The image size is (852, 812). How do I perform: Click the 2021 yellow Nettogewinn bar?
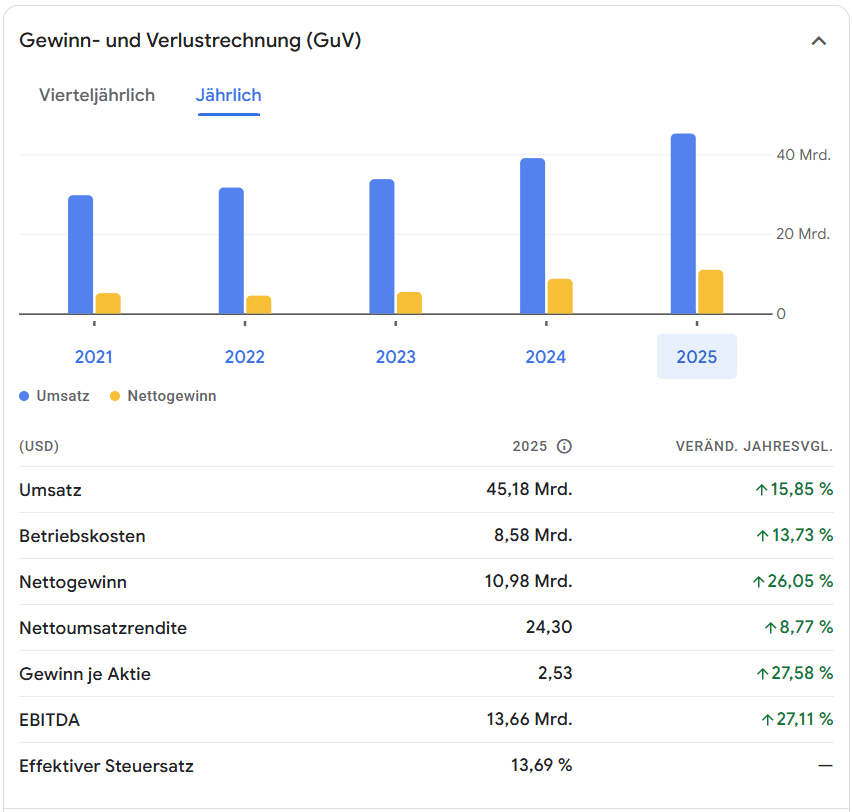108,303
